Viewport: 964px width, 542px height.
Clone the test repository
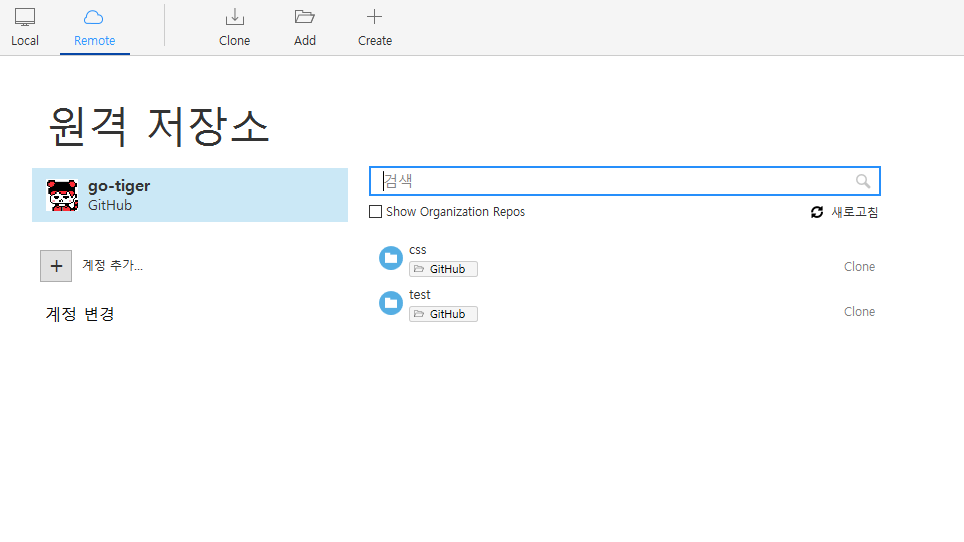pos(859,312)
